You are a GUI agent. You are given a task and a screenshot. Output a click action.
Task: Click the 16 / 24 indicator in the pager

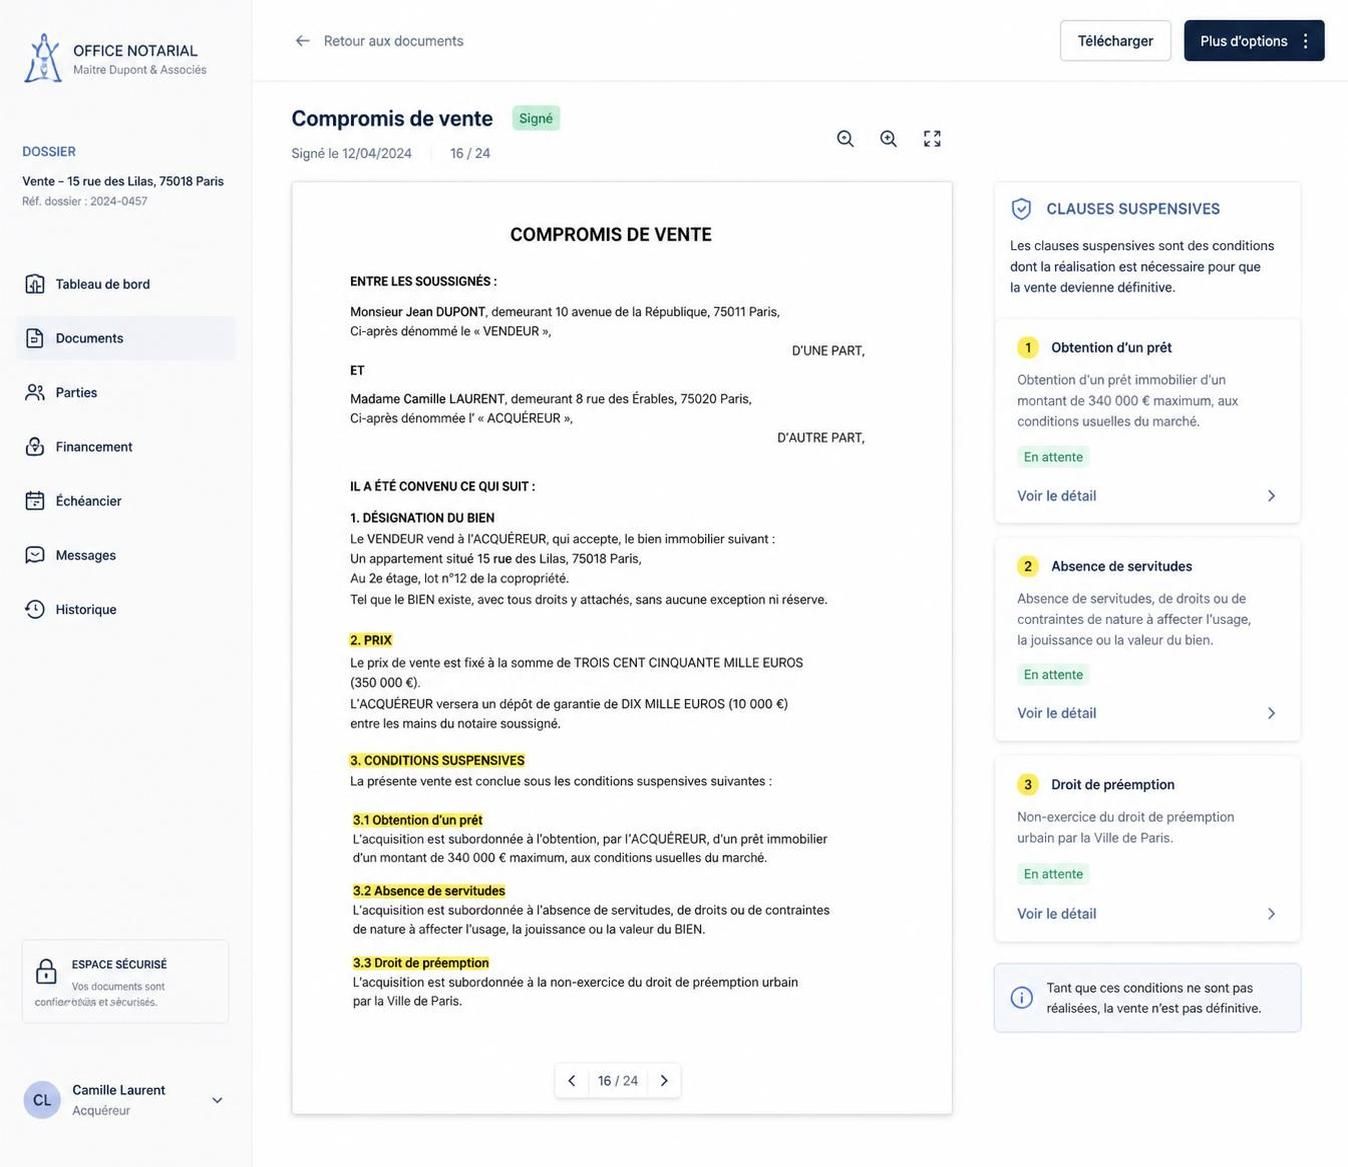click(x=618, y=1081)
